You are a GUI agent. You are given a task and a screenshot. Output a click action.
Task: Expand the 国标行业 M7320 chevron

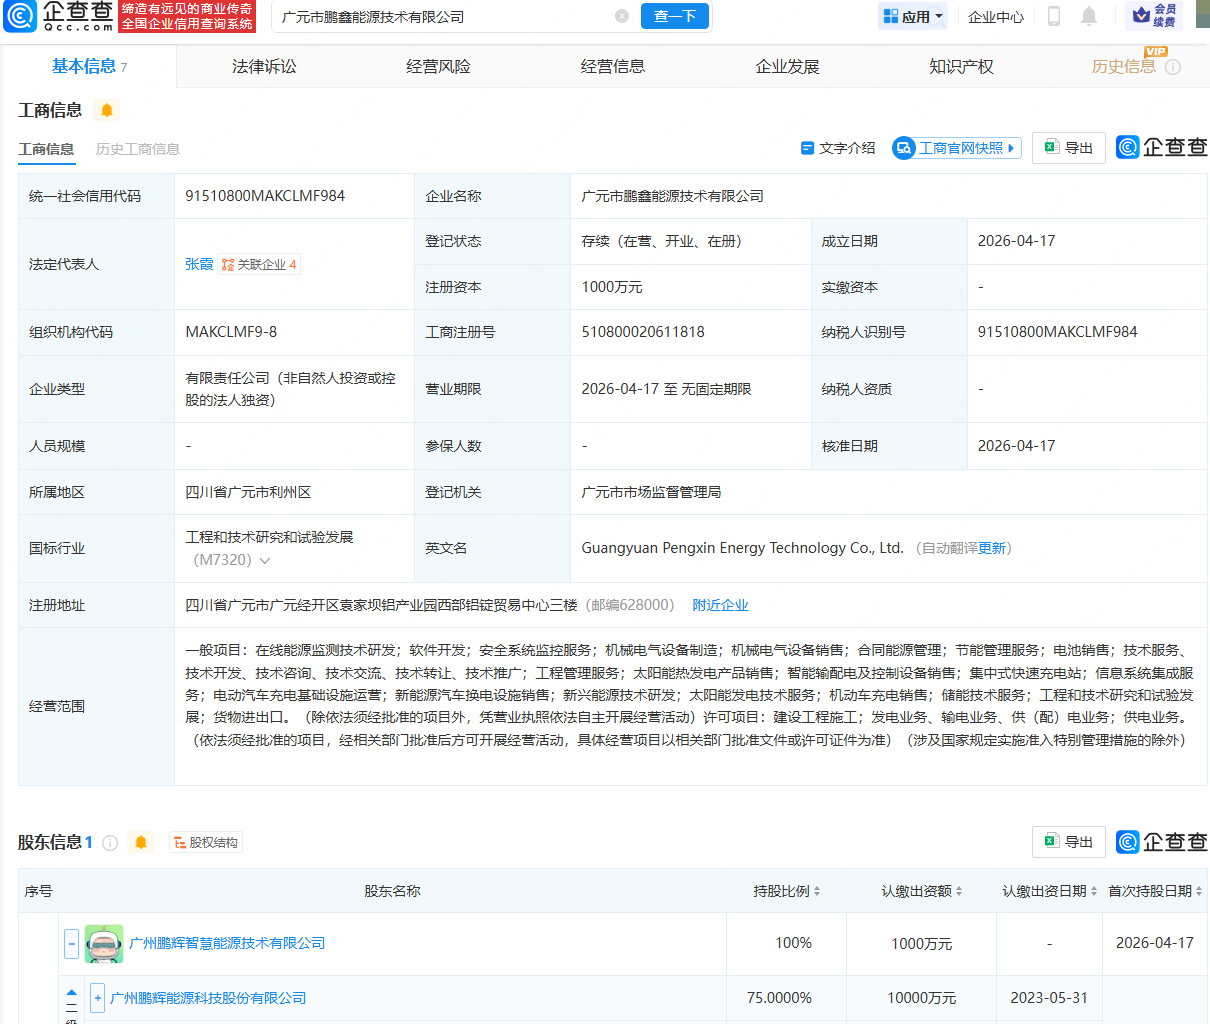coord(265,561)
